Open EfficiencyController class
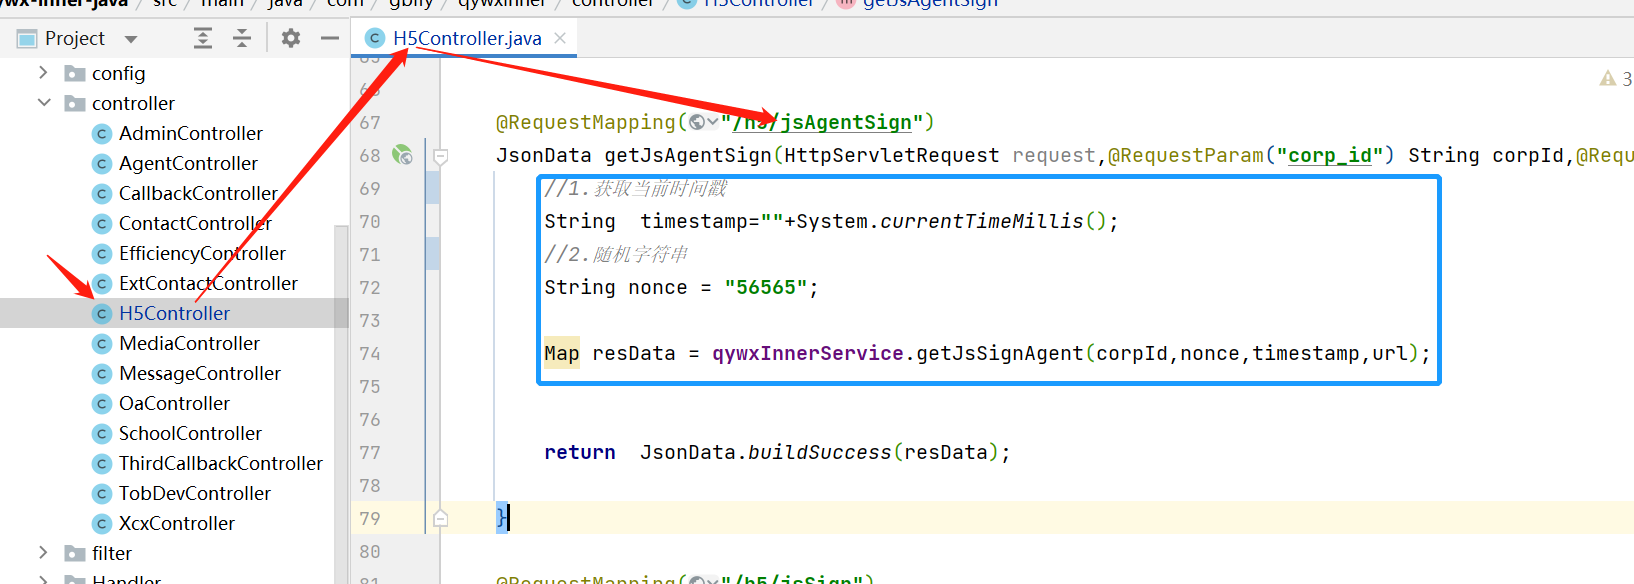The width and height of the screenshot is (1634, 584). [202, 253]
